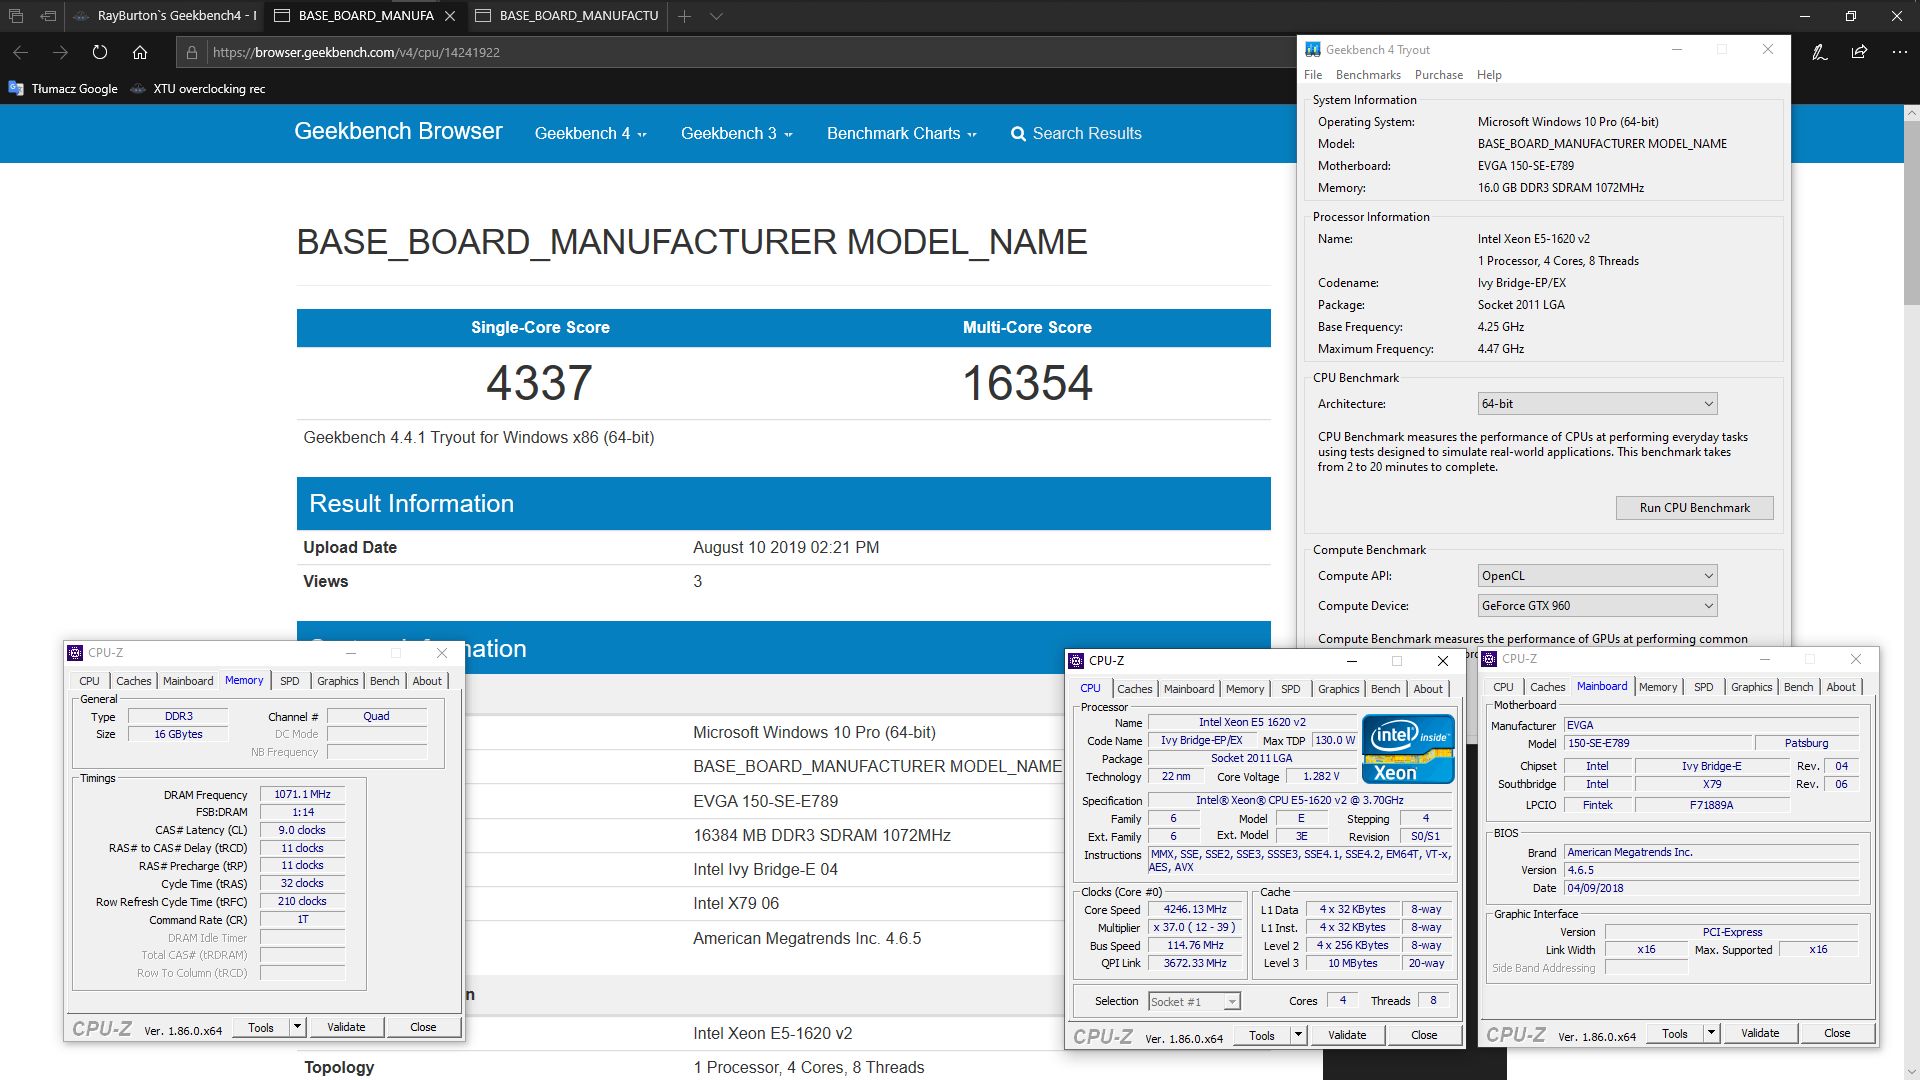The height and width of the screenshot is (1080, 1920).
Task: Open the File menu in Geekbench 4
Action: (x=1313, y=75)
